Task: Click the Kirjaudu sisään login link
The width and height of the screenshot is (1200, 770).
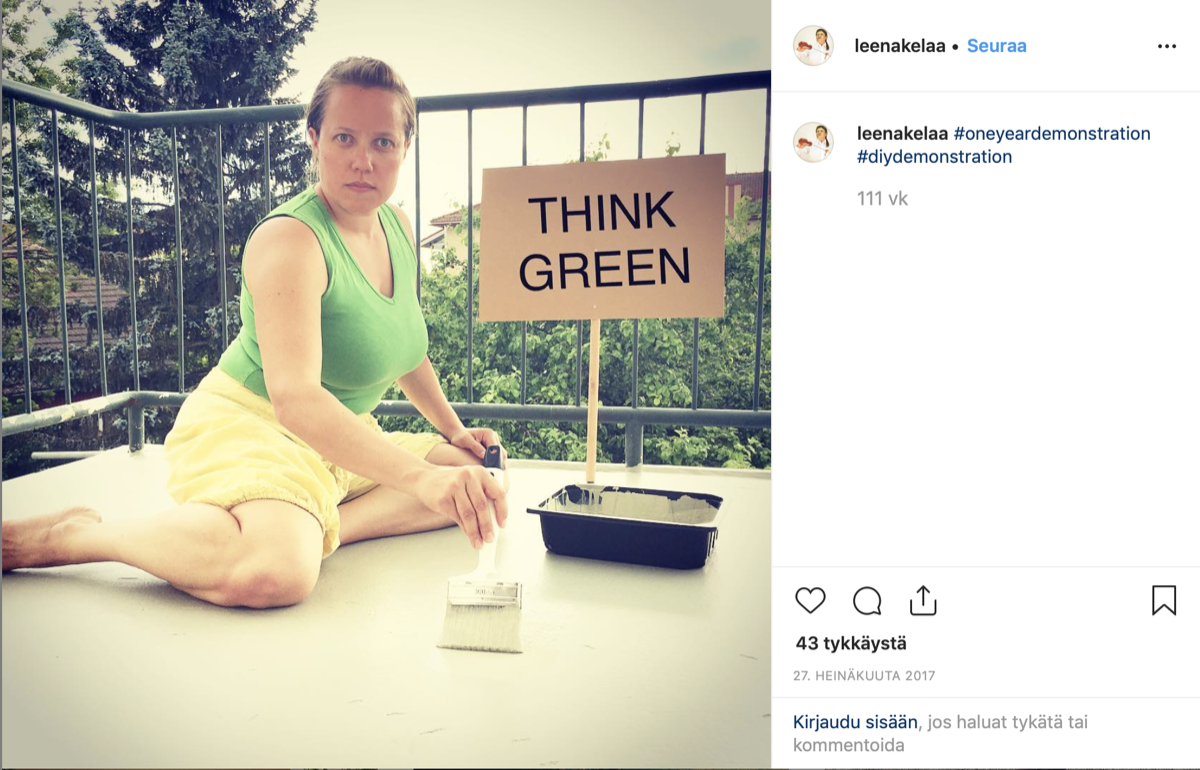Action: pyautogui.click(x=855, y=722)
